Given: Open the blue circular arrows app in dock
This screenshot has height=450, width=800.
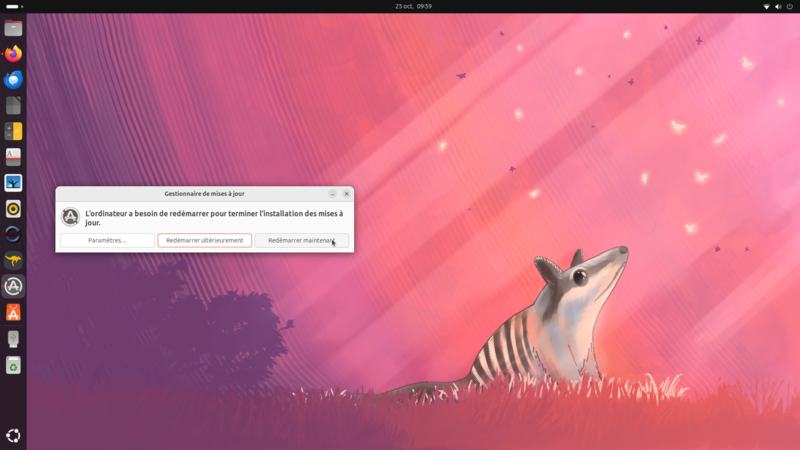Looking at the screenshot, I should pos(13,234).
